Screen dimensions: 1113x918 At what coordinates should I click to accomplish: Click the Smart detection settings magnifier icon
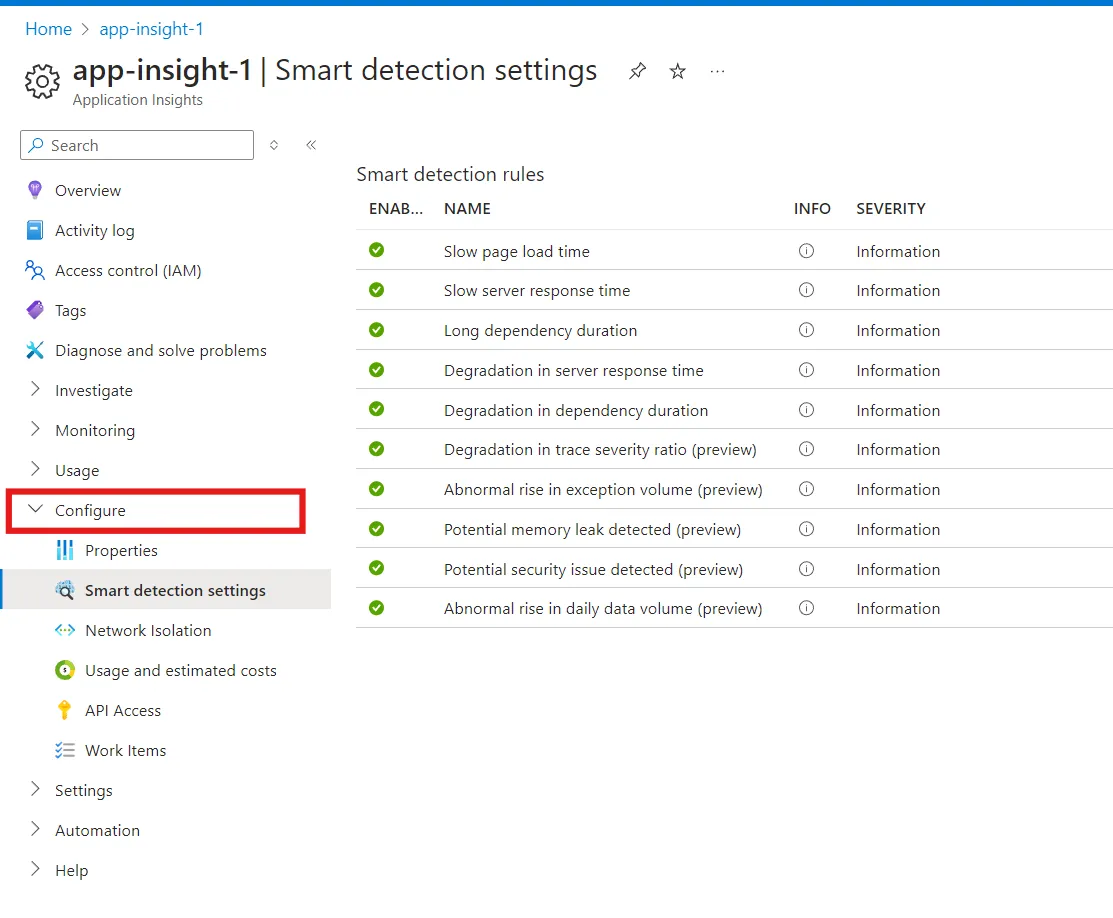coord(65,590)
